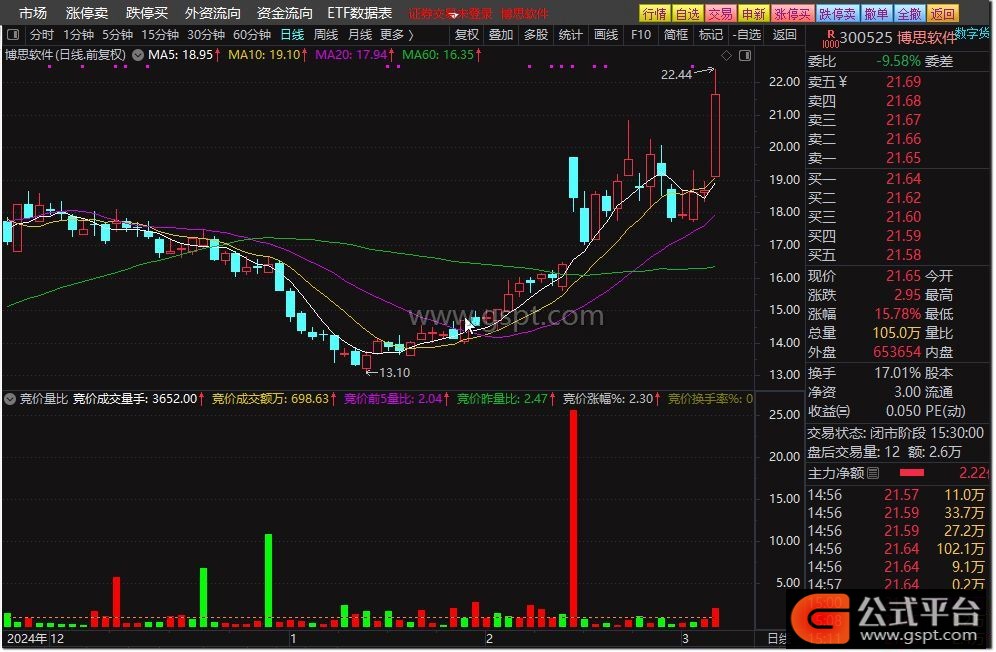Image resolution: width=996 pixels, height=652 pixels.
Task: Open the 资金流向 menu
Action: tap(285, 13)
